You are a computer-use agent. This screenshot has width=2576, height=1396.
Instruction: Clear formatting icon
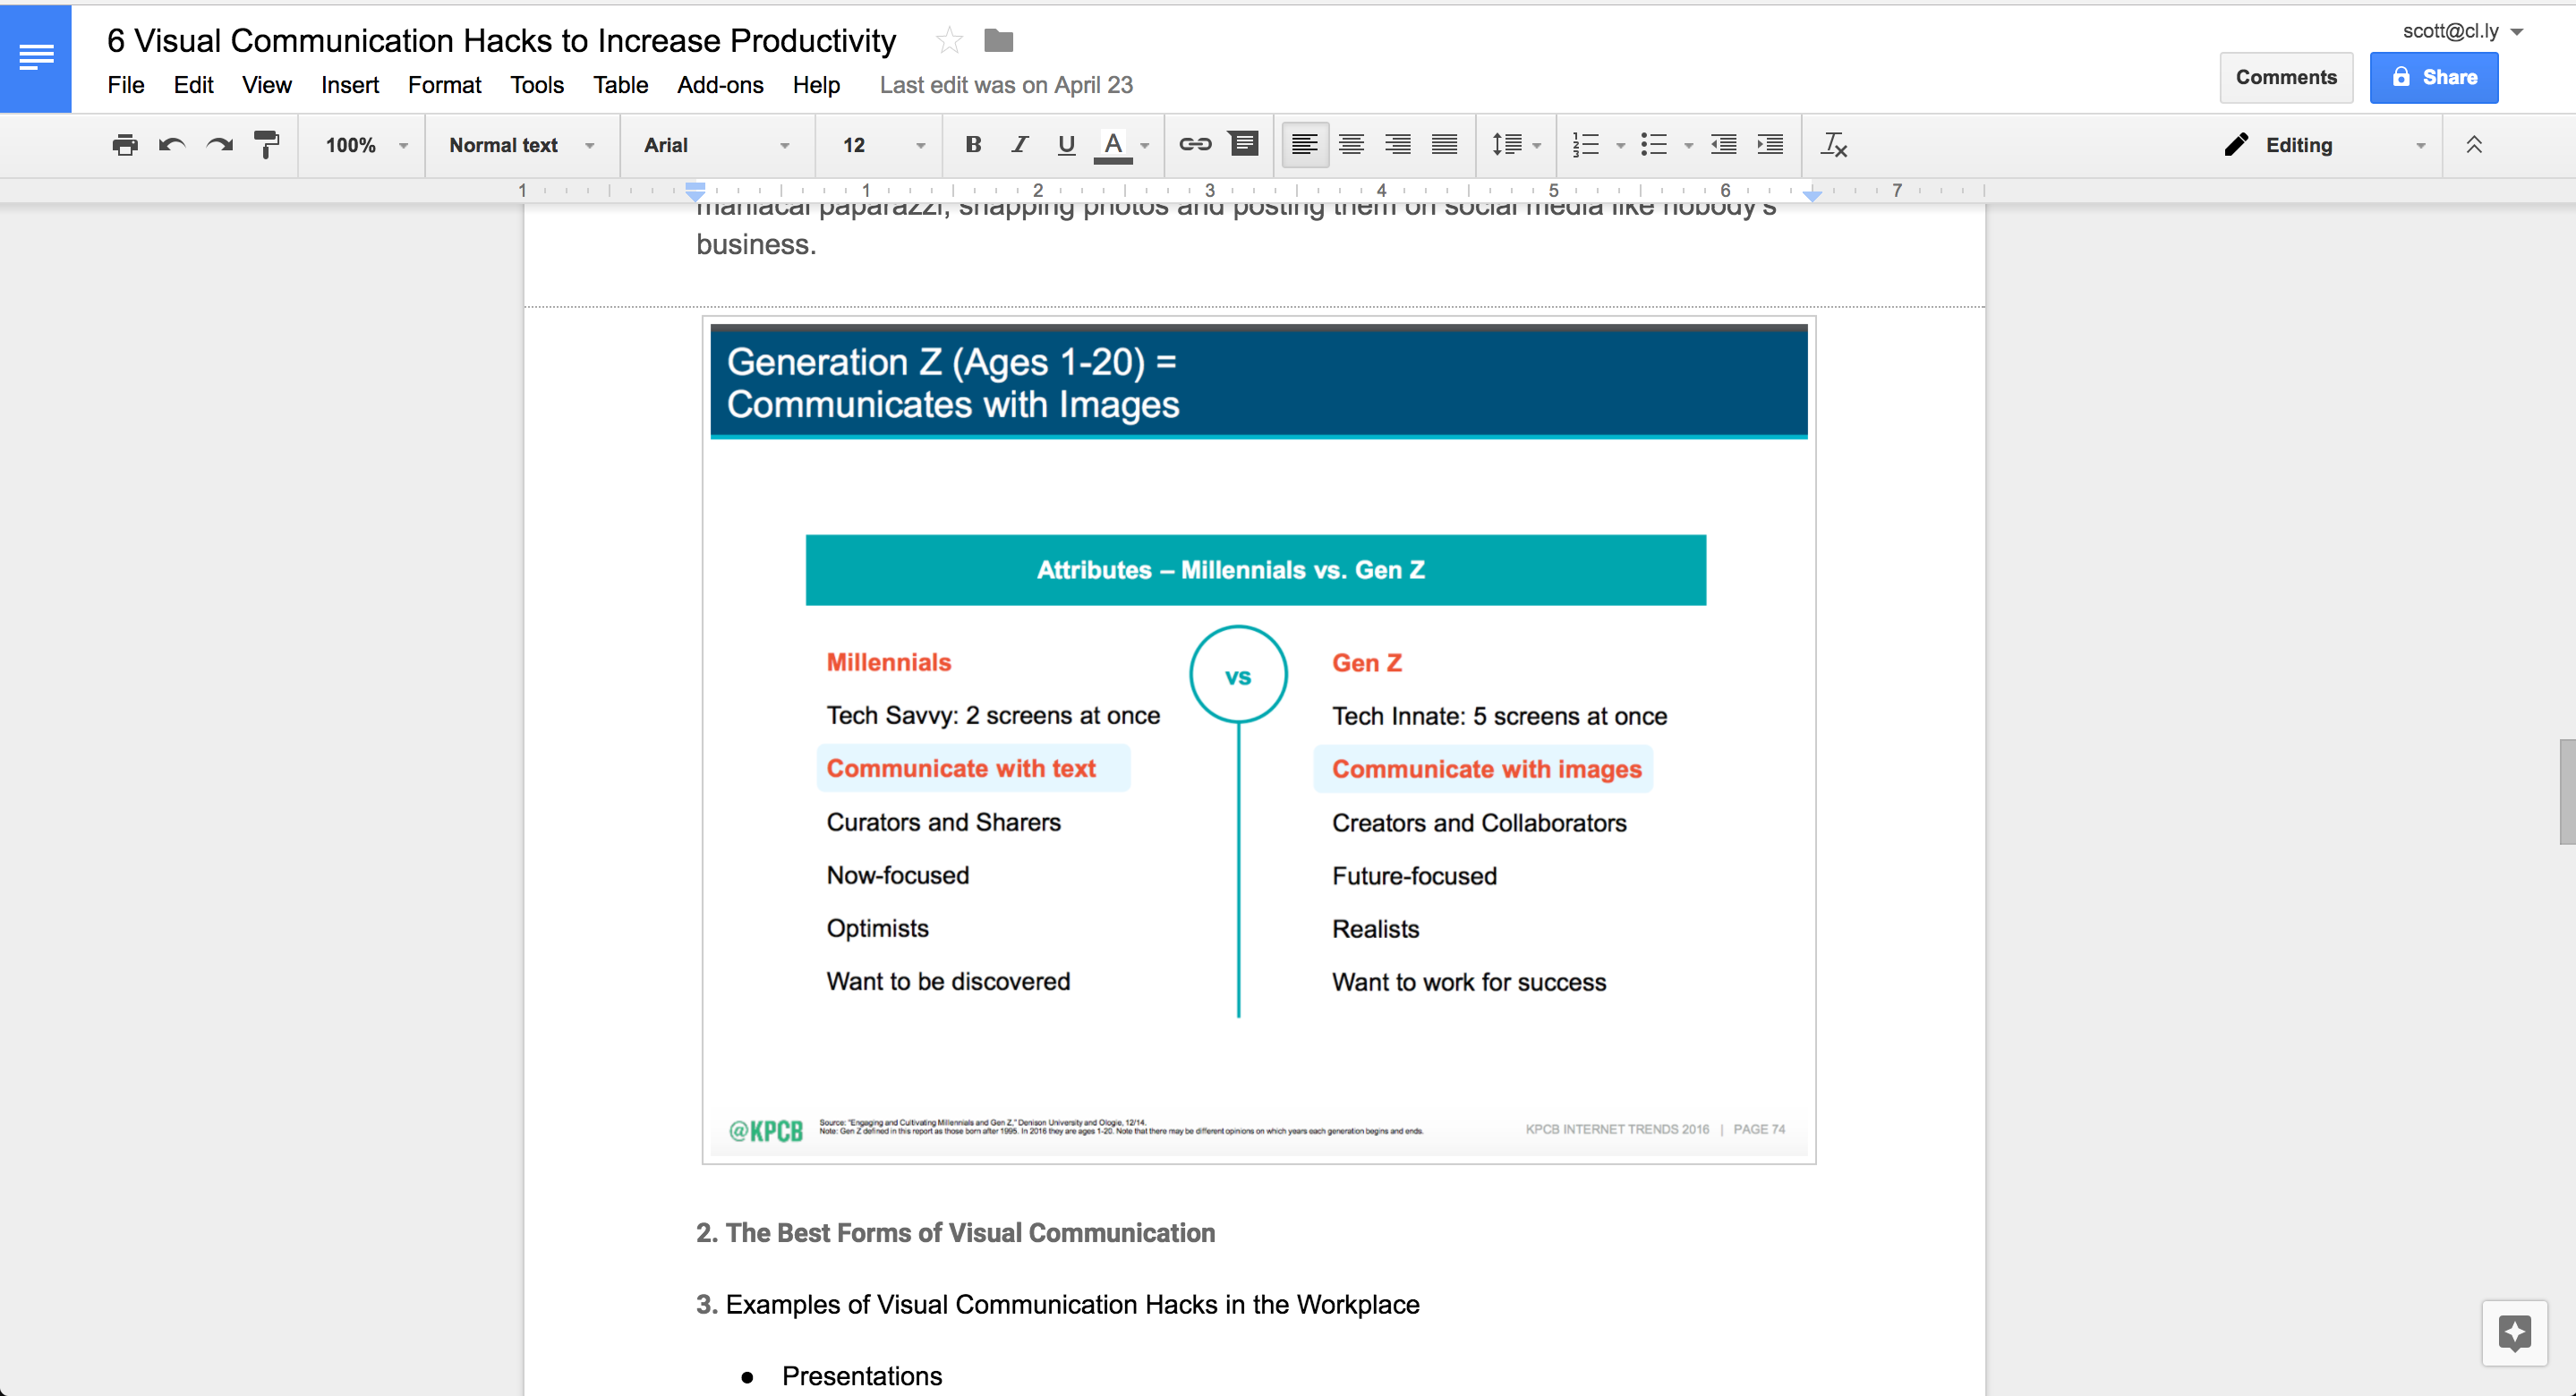point(1834,145)
